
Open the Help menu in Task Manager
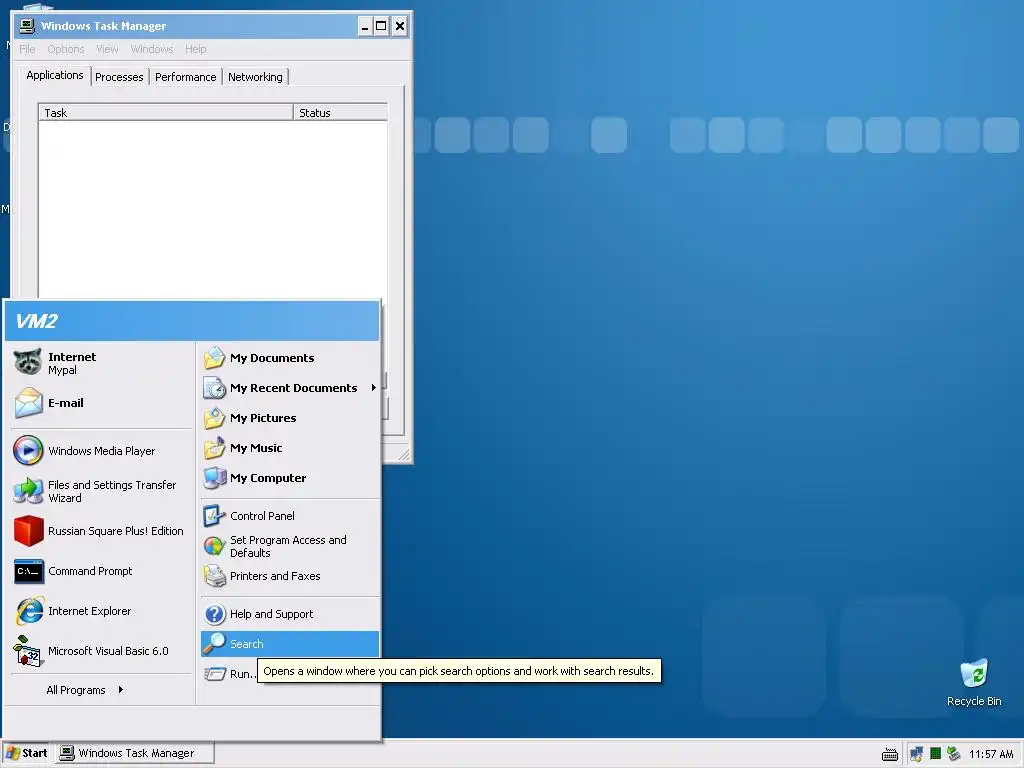[x=195, y=49]
